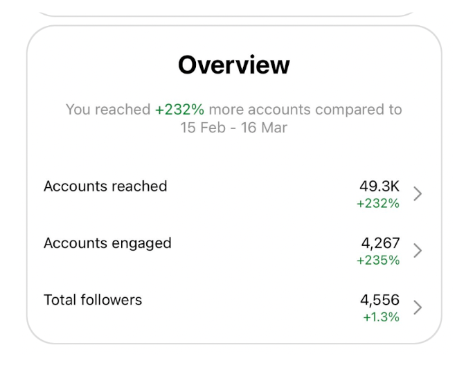Click the 15 Feb - 16 Mar date range
Viewport: 462px width, 365px height.
point(234,128)
